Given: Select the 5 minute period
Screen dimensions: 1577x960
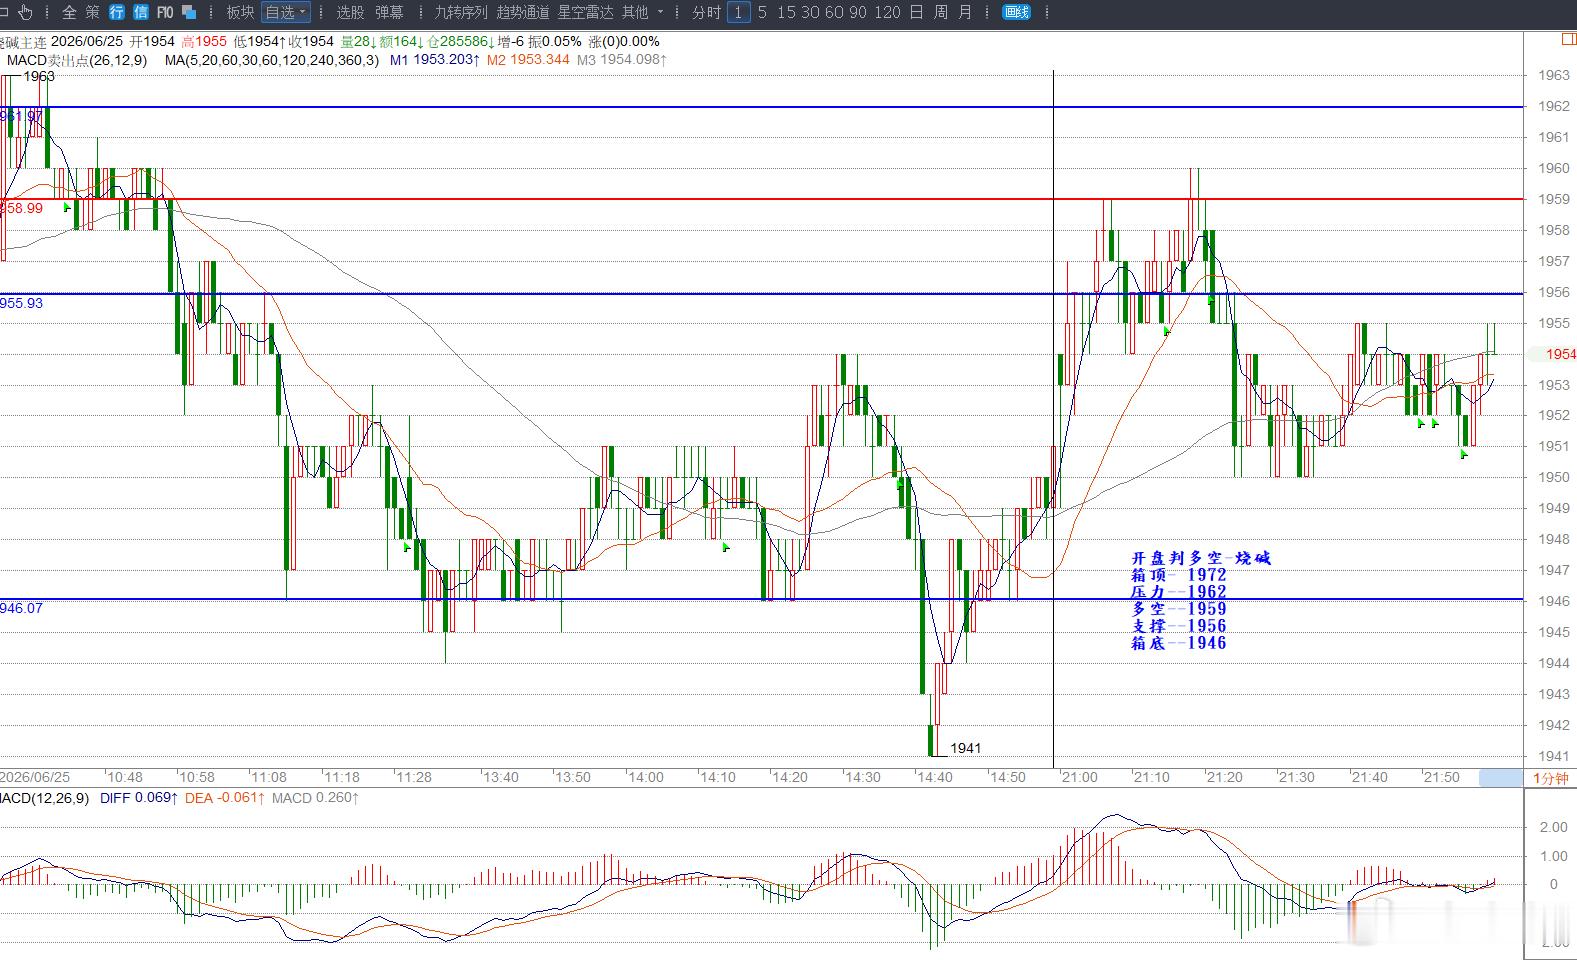Looking at the screenshot, I should point(762,12).
